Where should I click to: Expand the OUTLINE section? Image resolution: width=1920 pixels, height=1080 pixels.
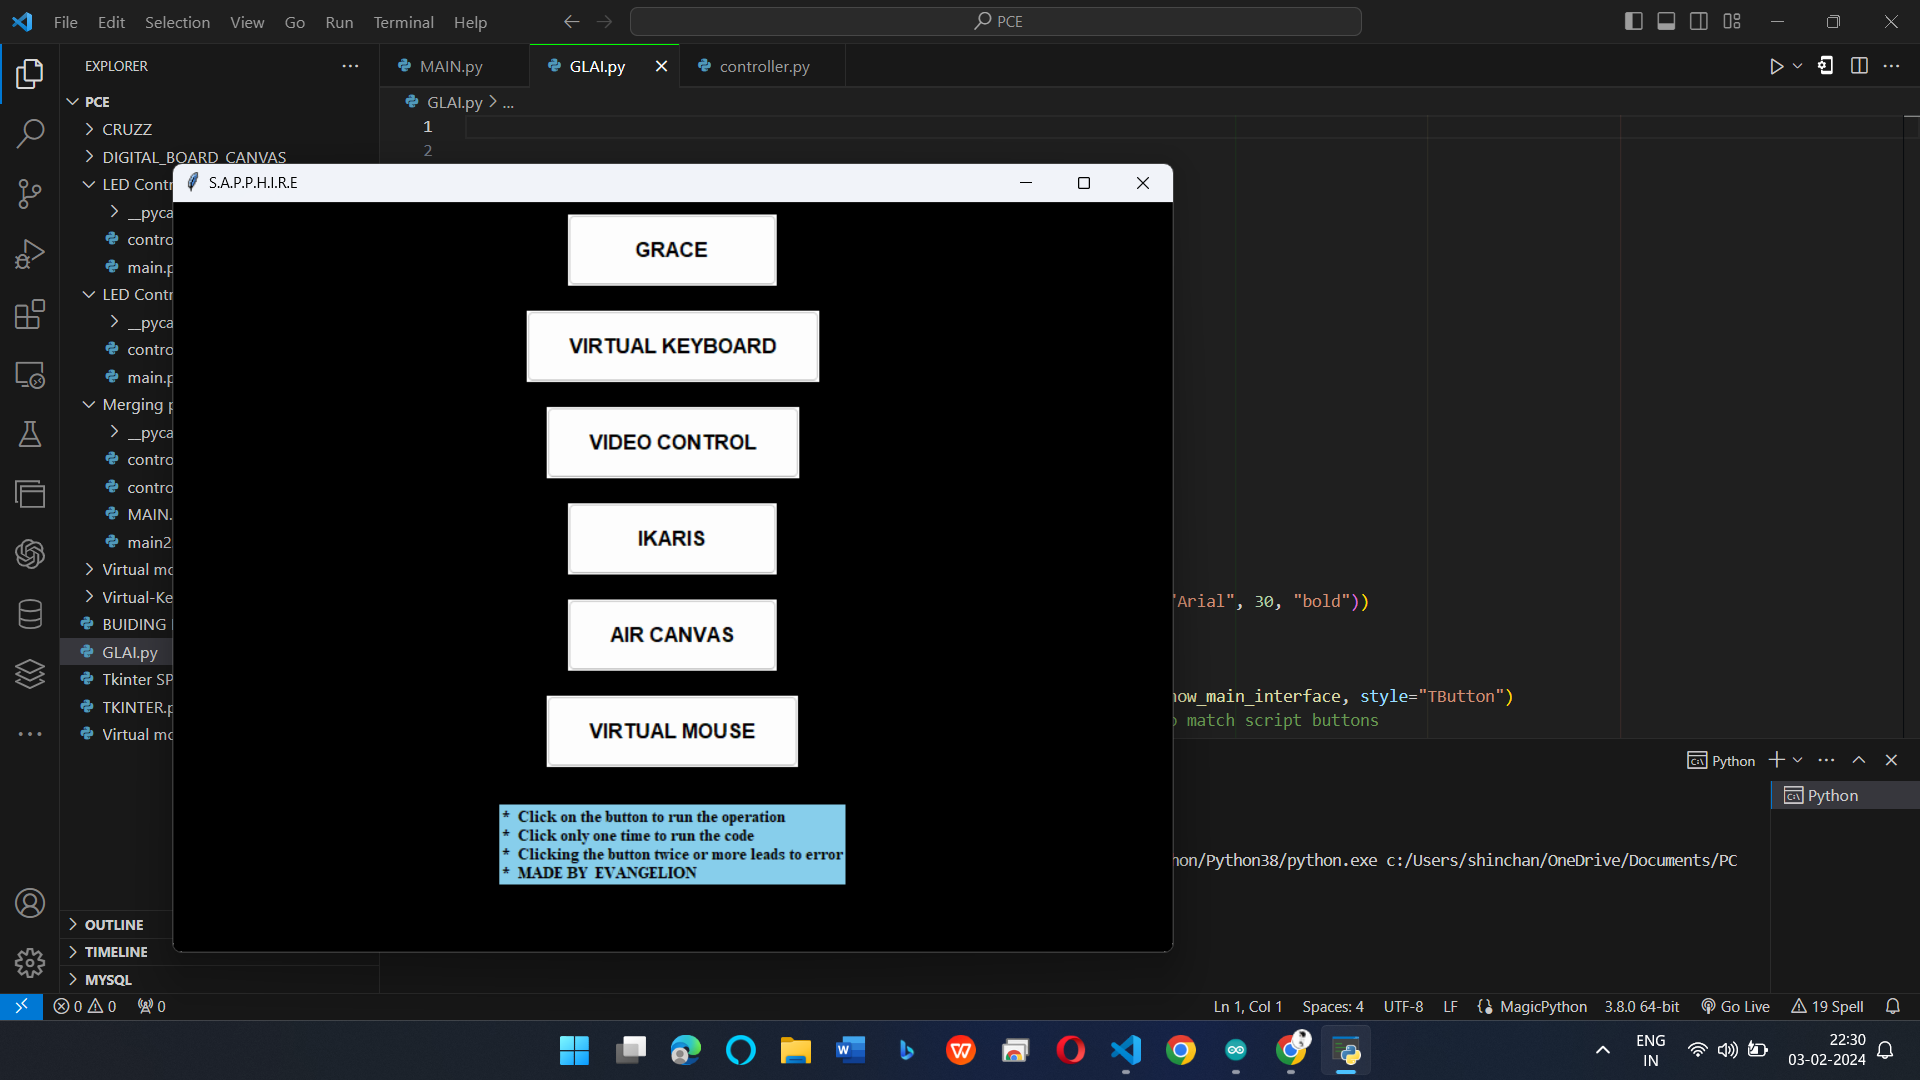pos(114,925)
